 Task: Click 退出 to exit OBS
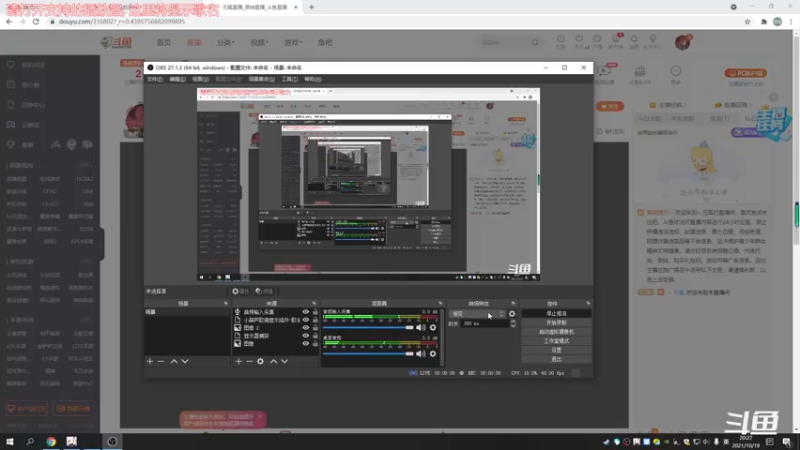pyautogui.click(x=556, y=359)
